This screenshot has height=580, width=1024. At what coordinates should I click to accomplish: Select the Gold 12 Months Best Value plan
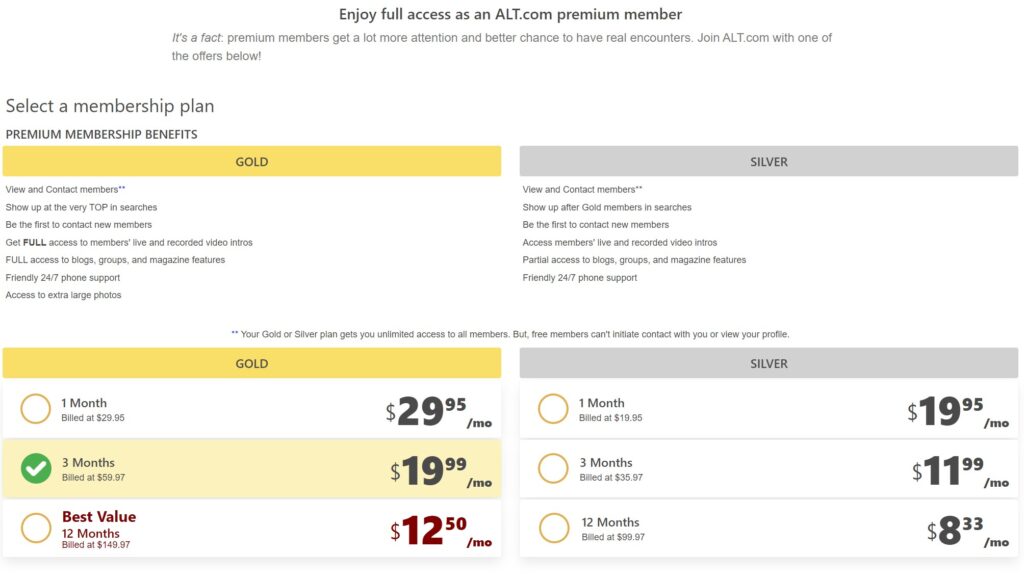point(36,528)
